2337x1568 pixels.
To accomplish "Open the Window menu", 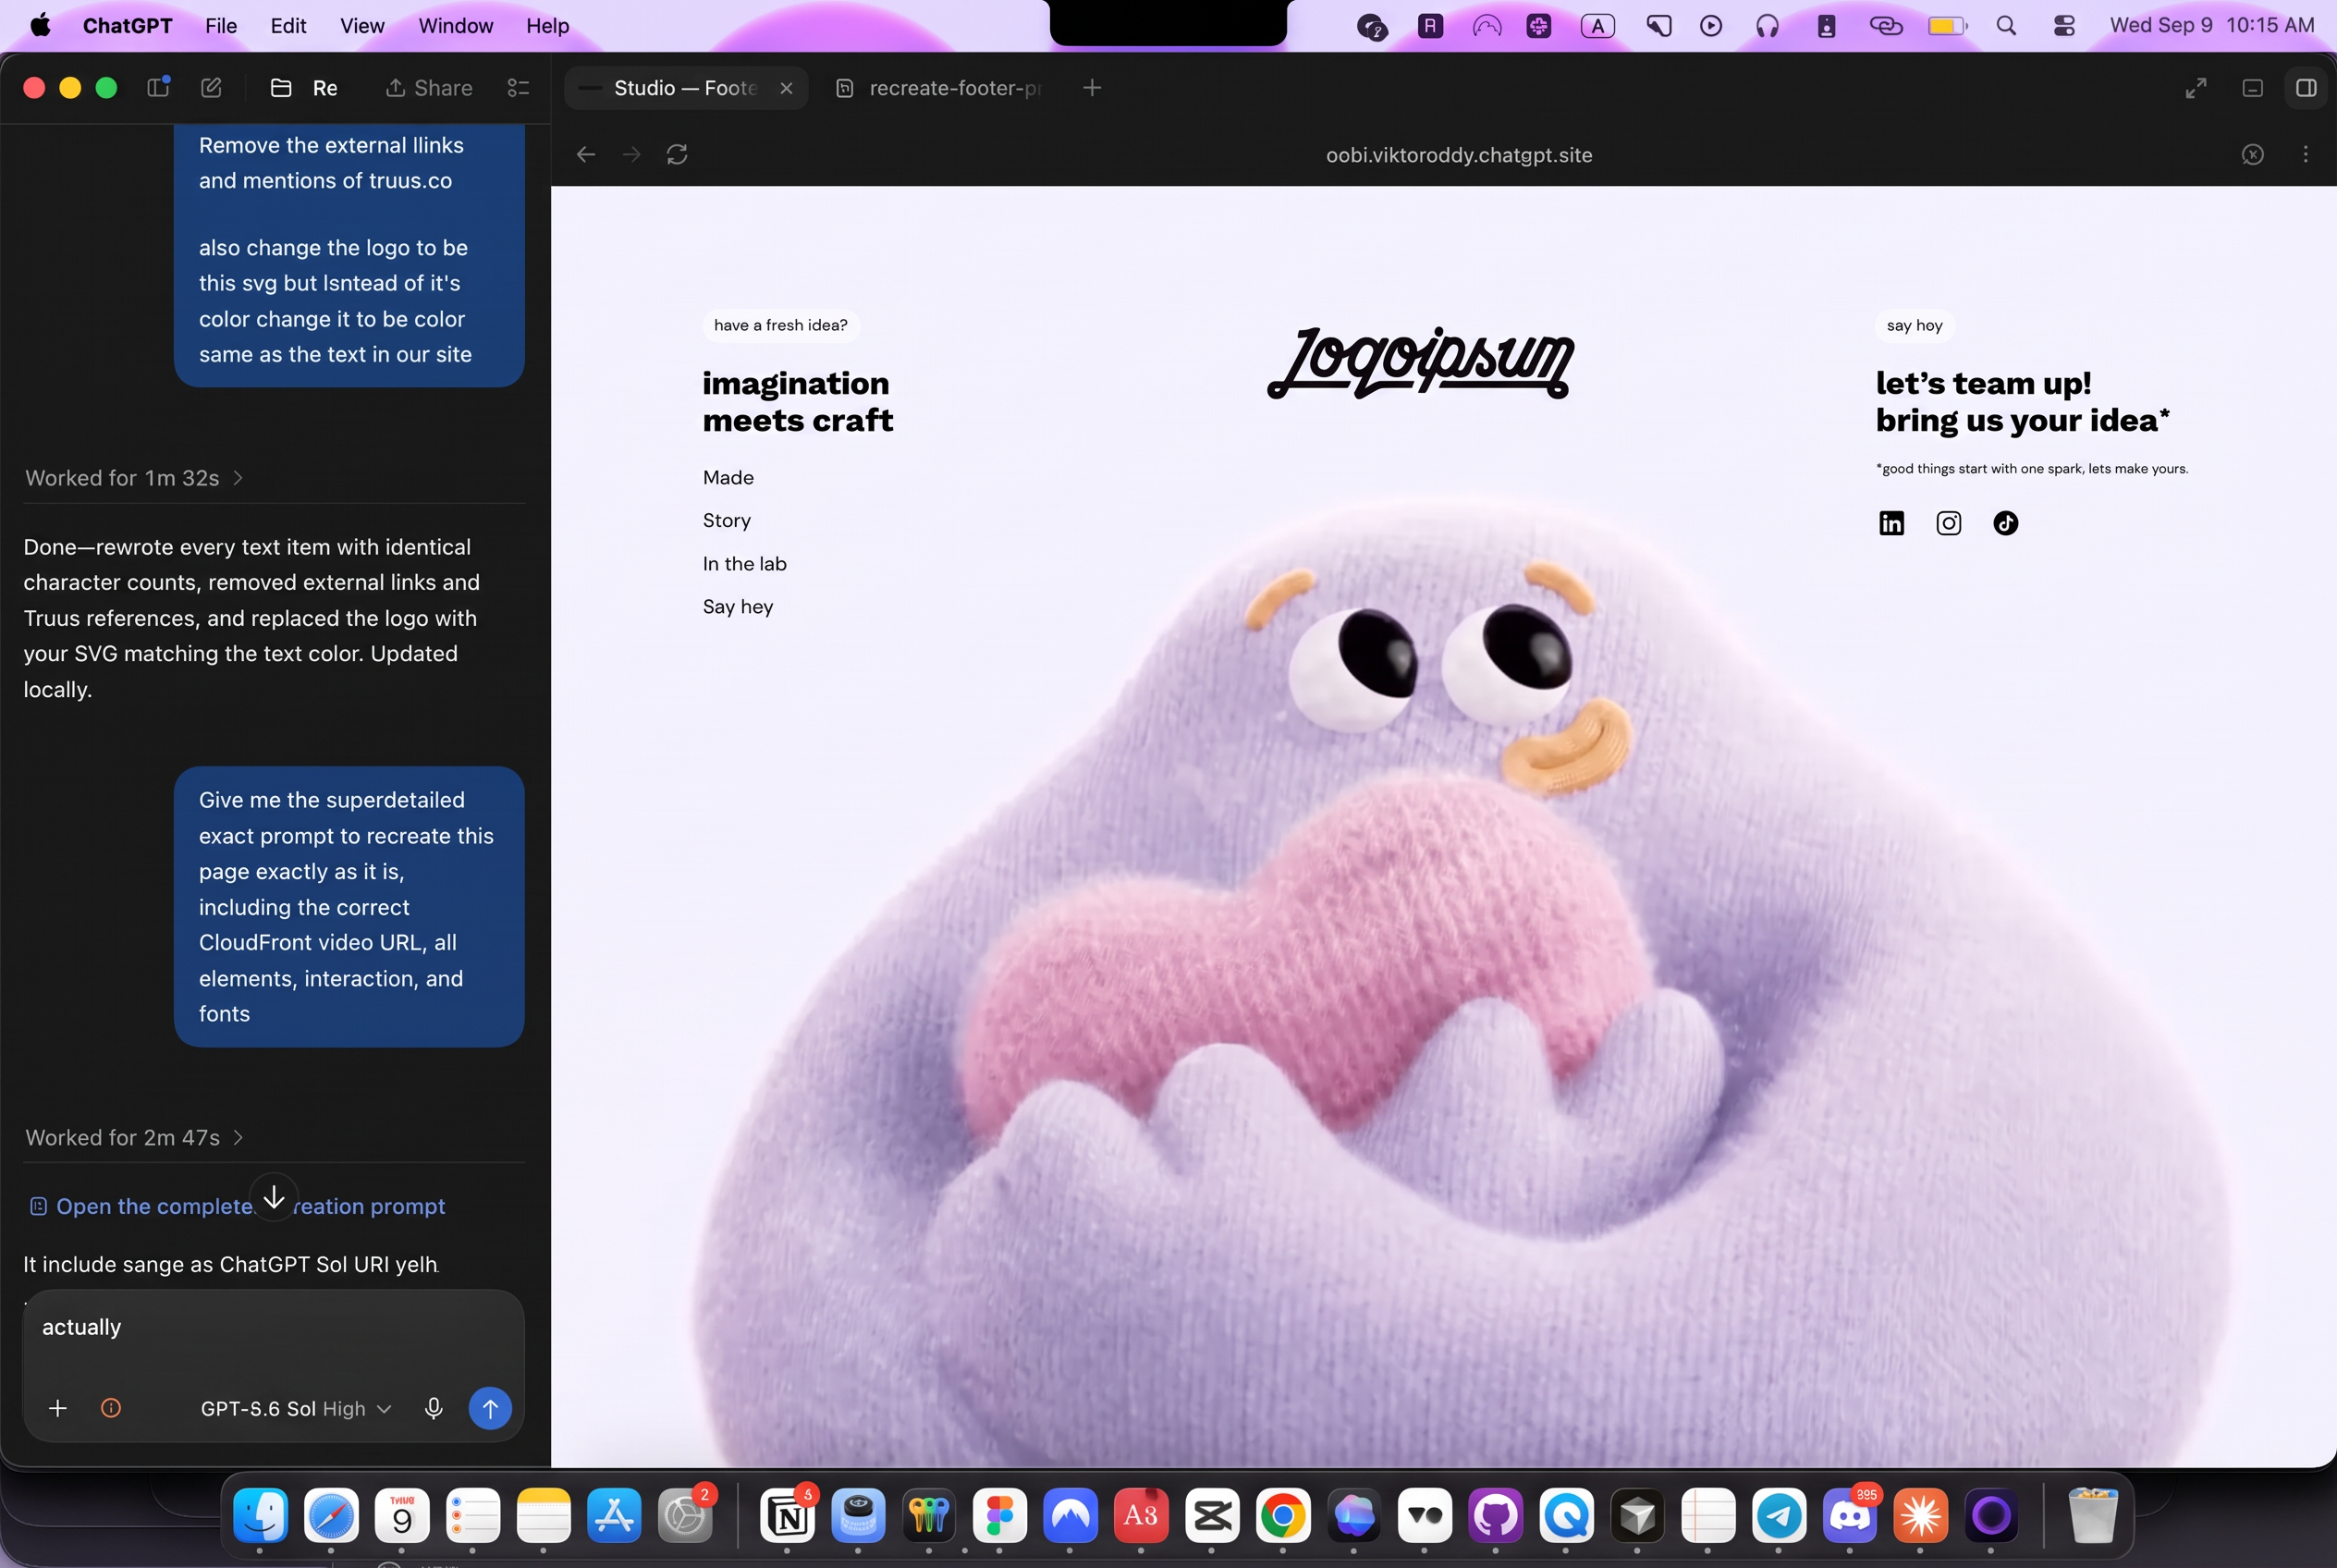I will [455, 26].
